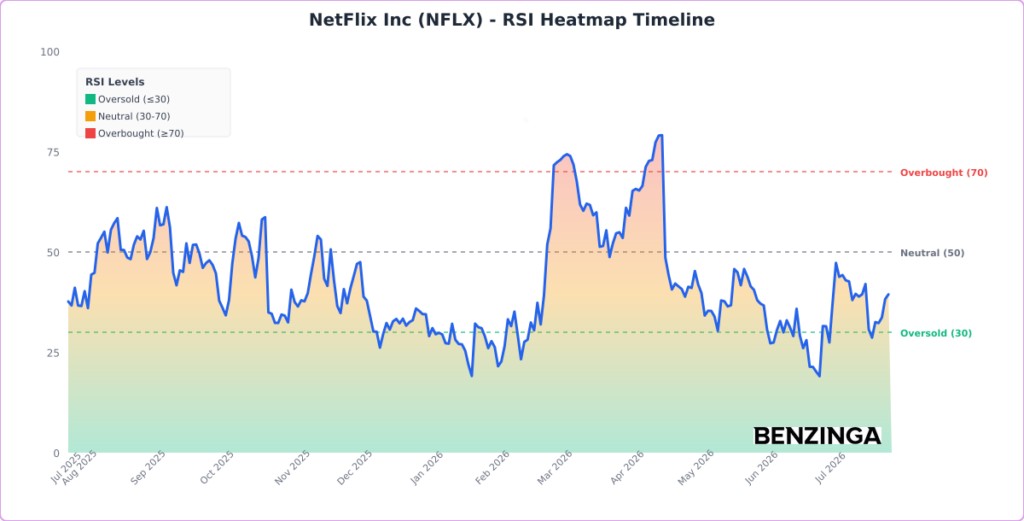This screenshot has height=521, width=1024.
Task: Click the 'Jul 2025' x-axis label
Action: coord(65,467)
